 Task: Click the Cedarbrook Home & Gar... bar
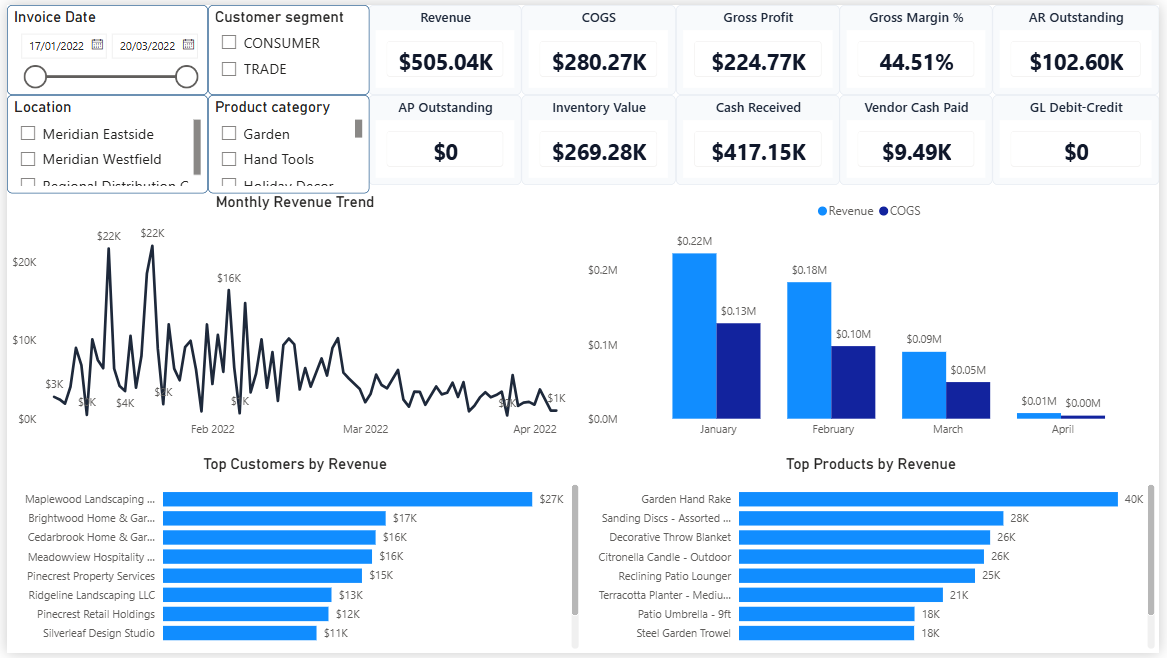point(269,537)
